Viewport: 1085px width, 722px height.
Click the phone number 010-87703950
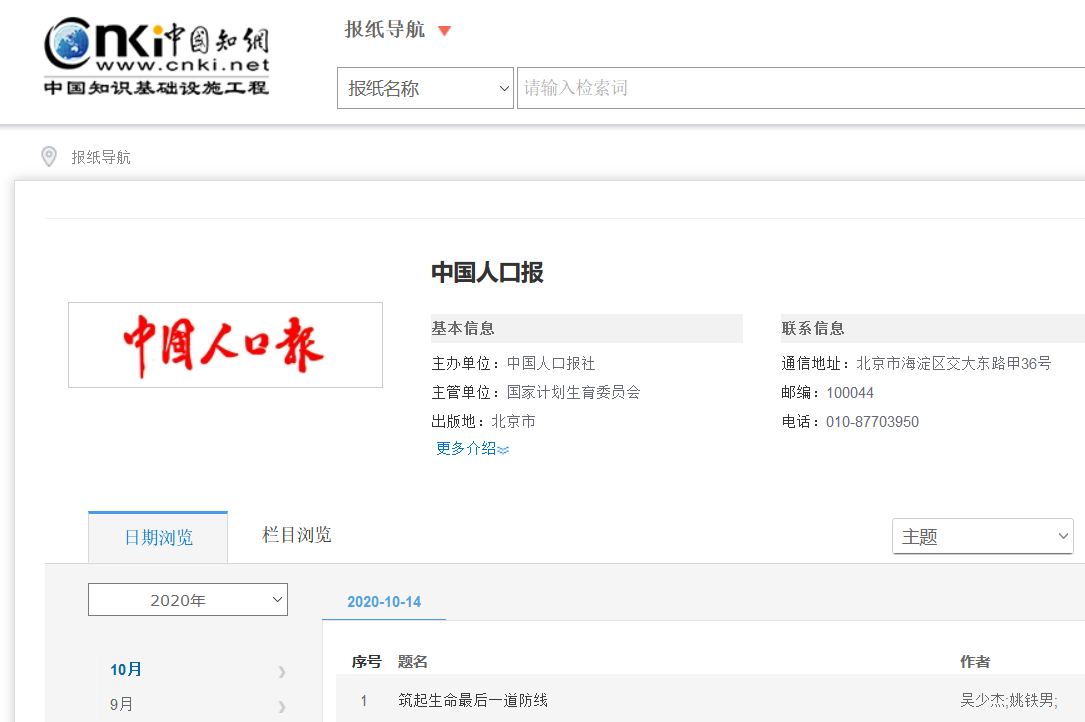[x=872, y=422]
